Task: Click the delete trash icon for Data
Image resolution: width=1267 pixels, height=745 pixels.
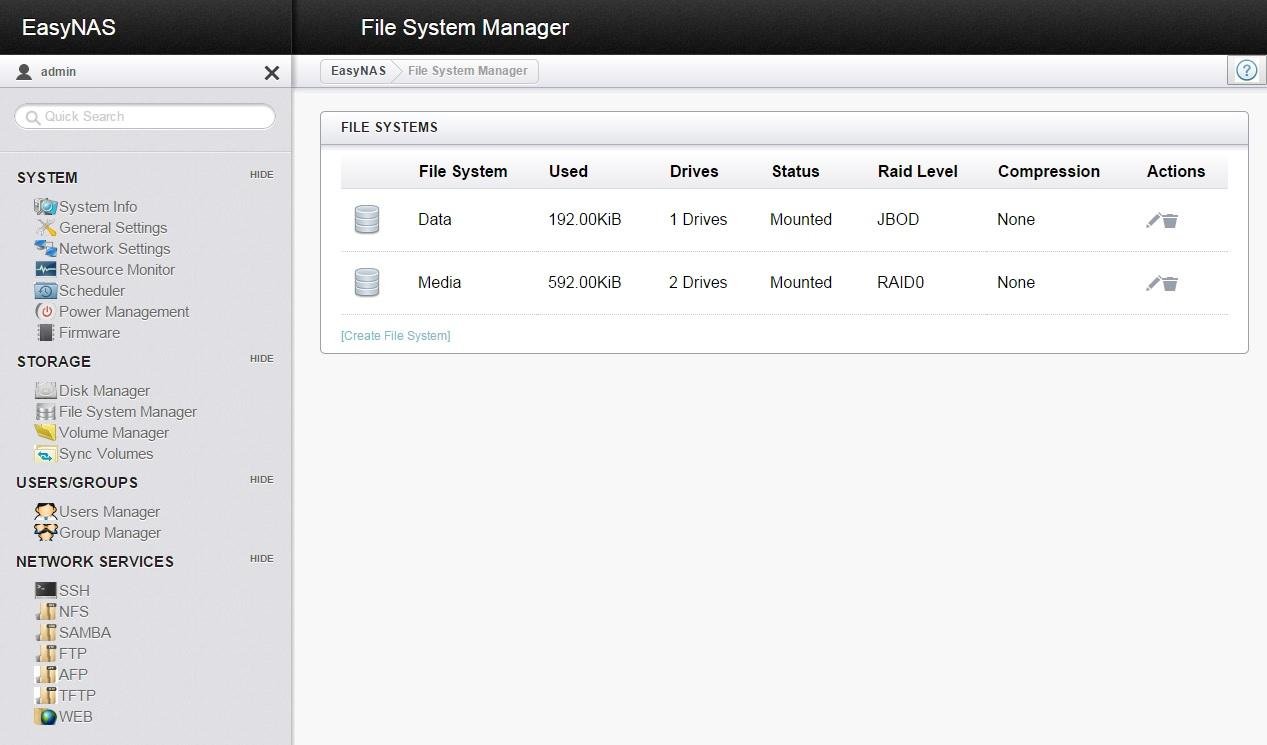Action: [1170, 221]
